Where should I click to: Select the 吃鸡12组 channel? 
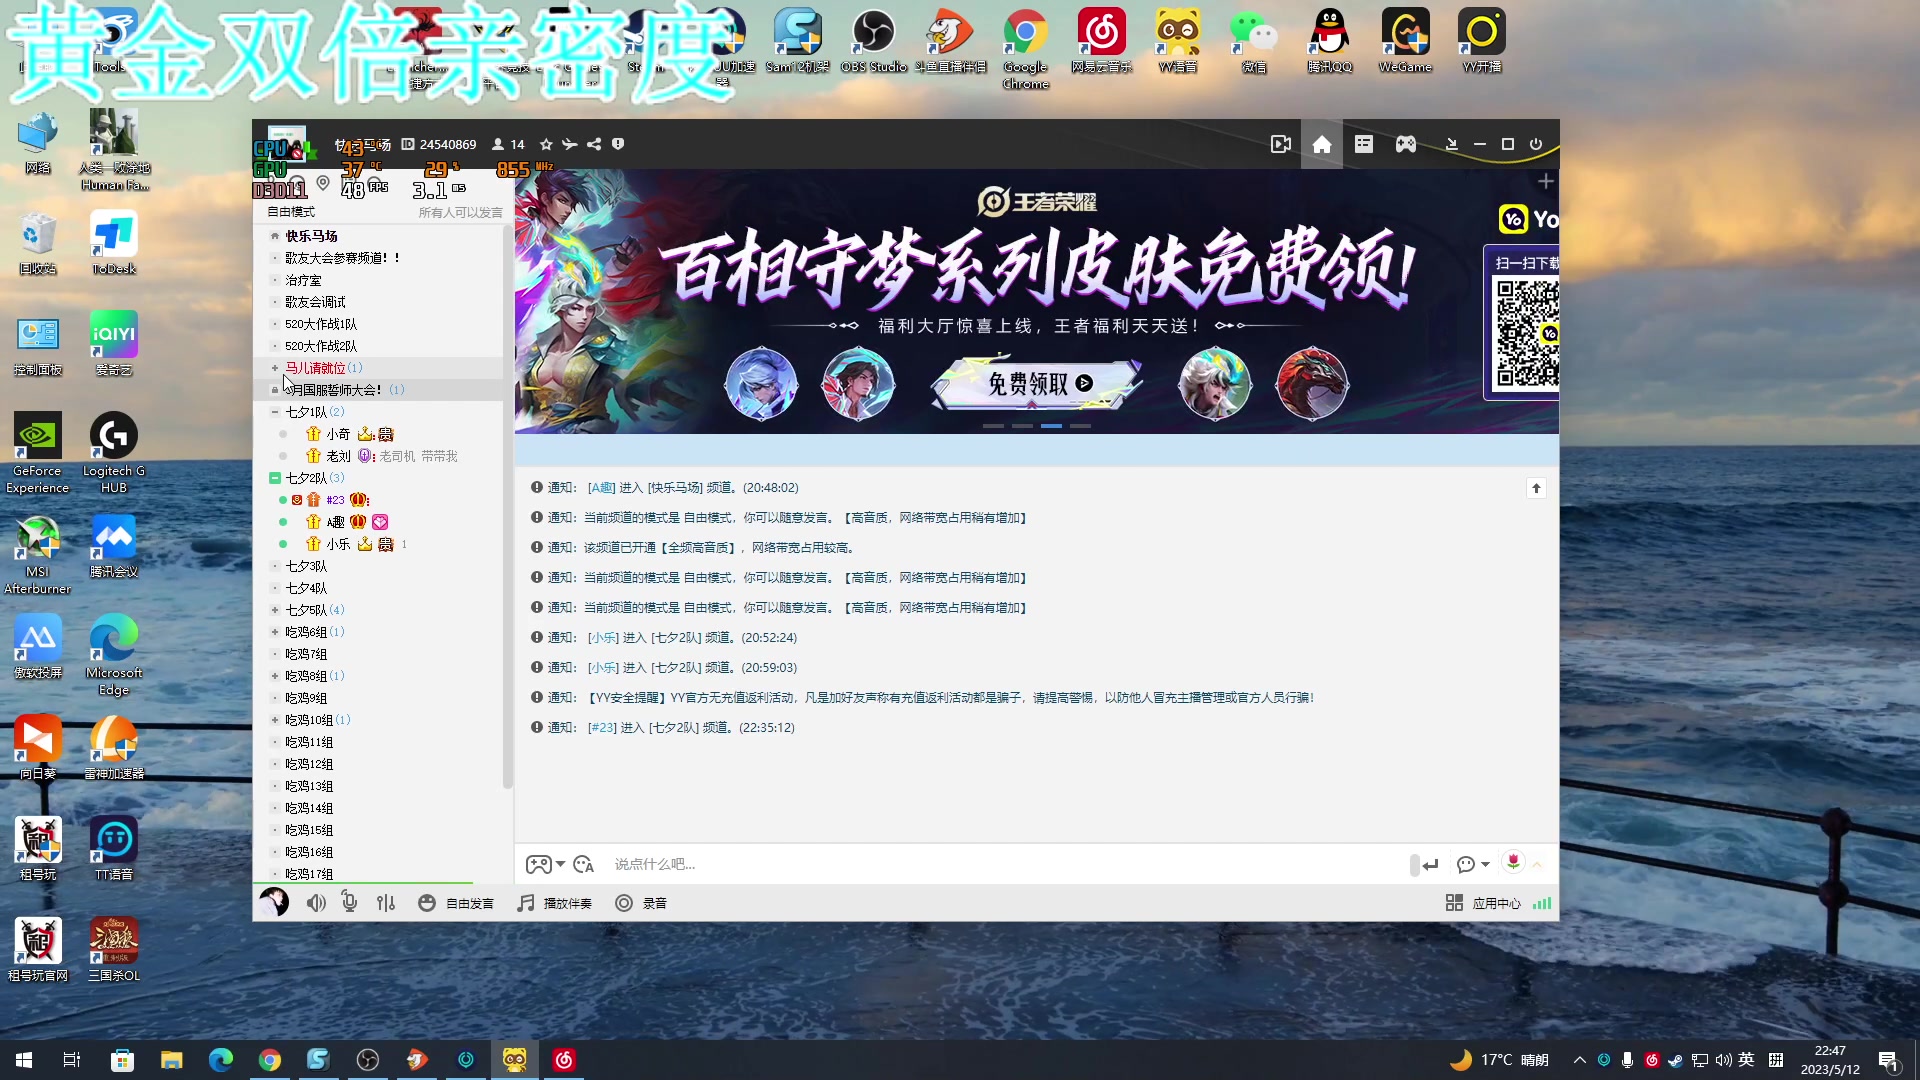coord(309,764)
